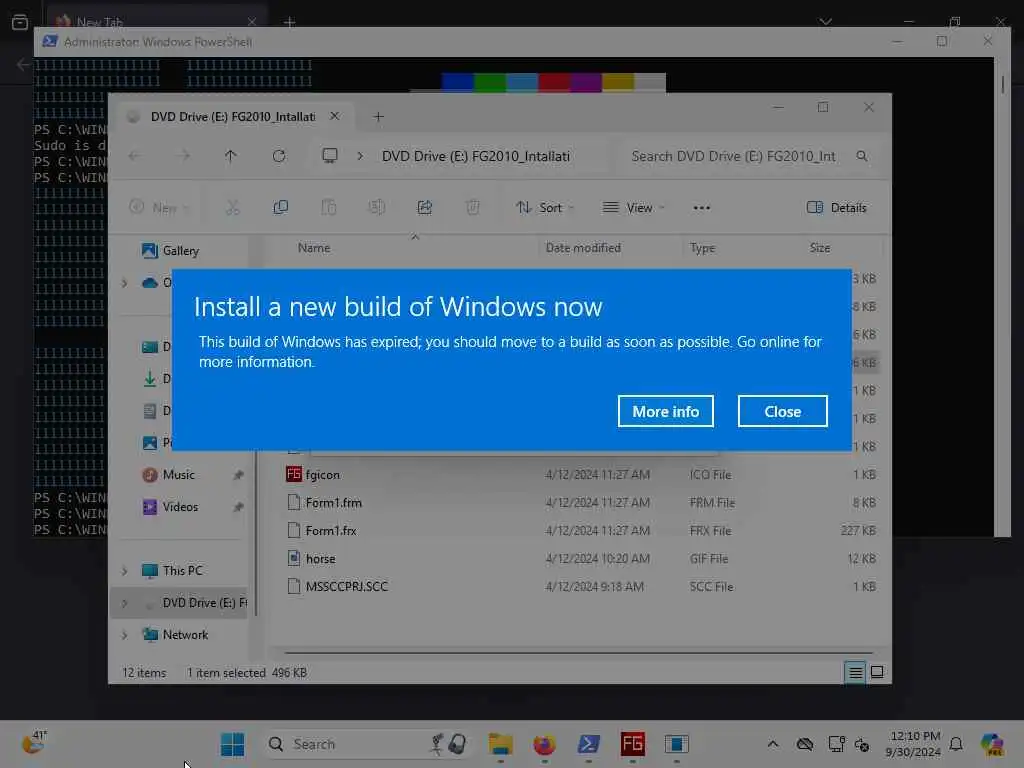Open the Sort dropdown in Explorer
Viewport: 1024px width, 768px height.
[545, 208]
